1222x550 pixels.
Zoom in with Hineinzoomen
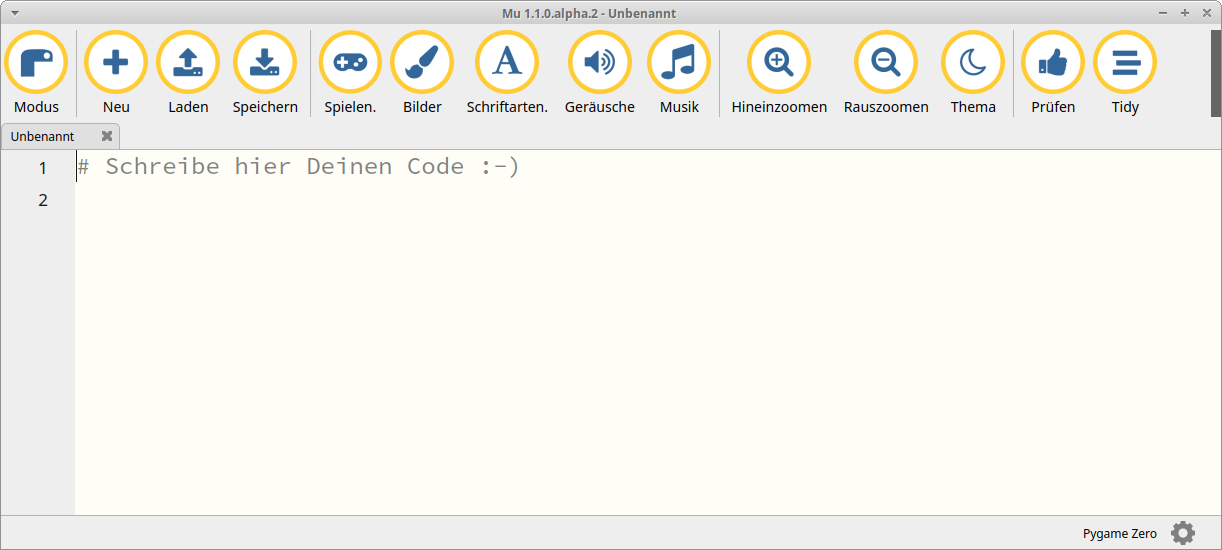(x=779, y=64)
